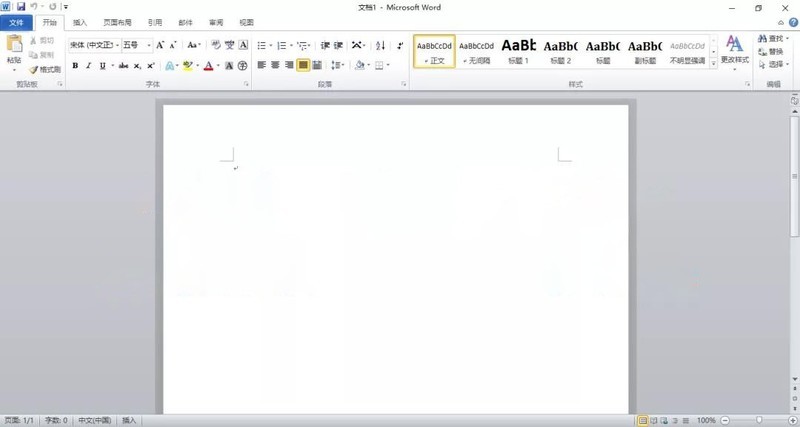
Task: Click the zoom slider in status bar
Action: point(759,420)
